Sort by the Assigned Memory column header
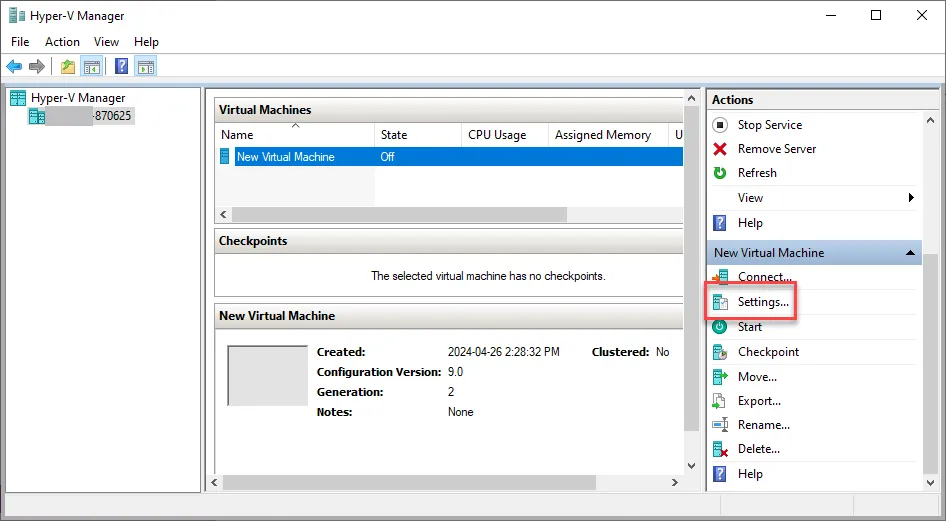The height and width of the screenshot is (521, 946). [608, 135]
